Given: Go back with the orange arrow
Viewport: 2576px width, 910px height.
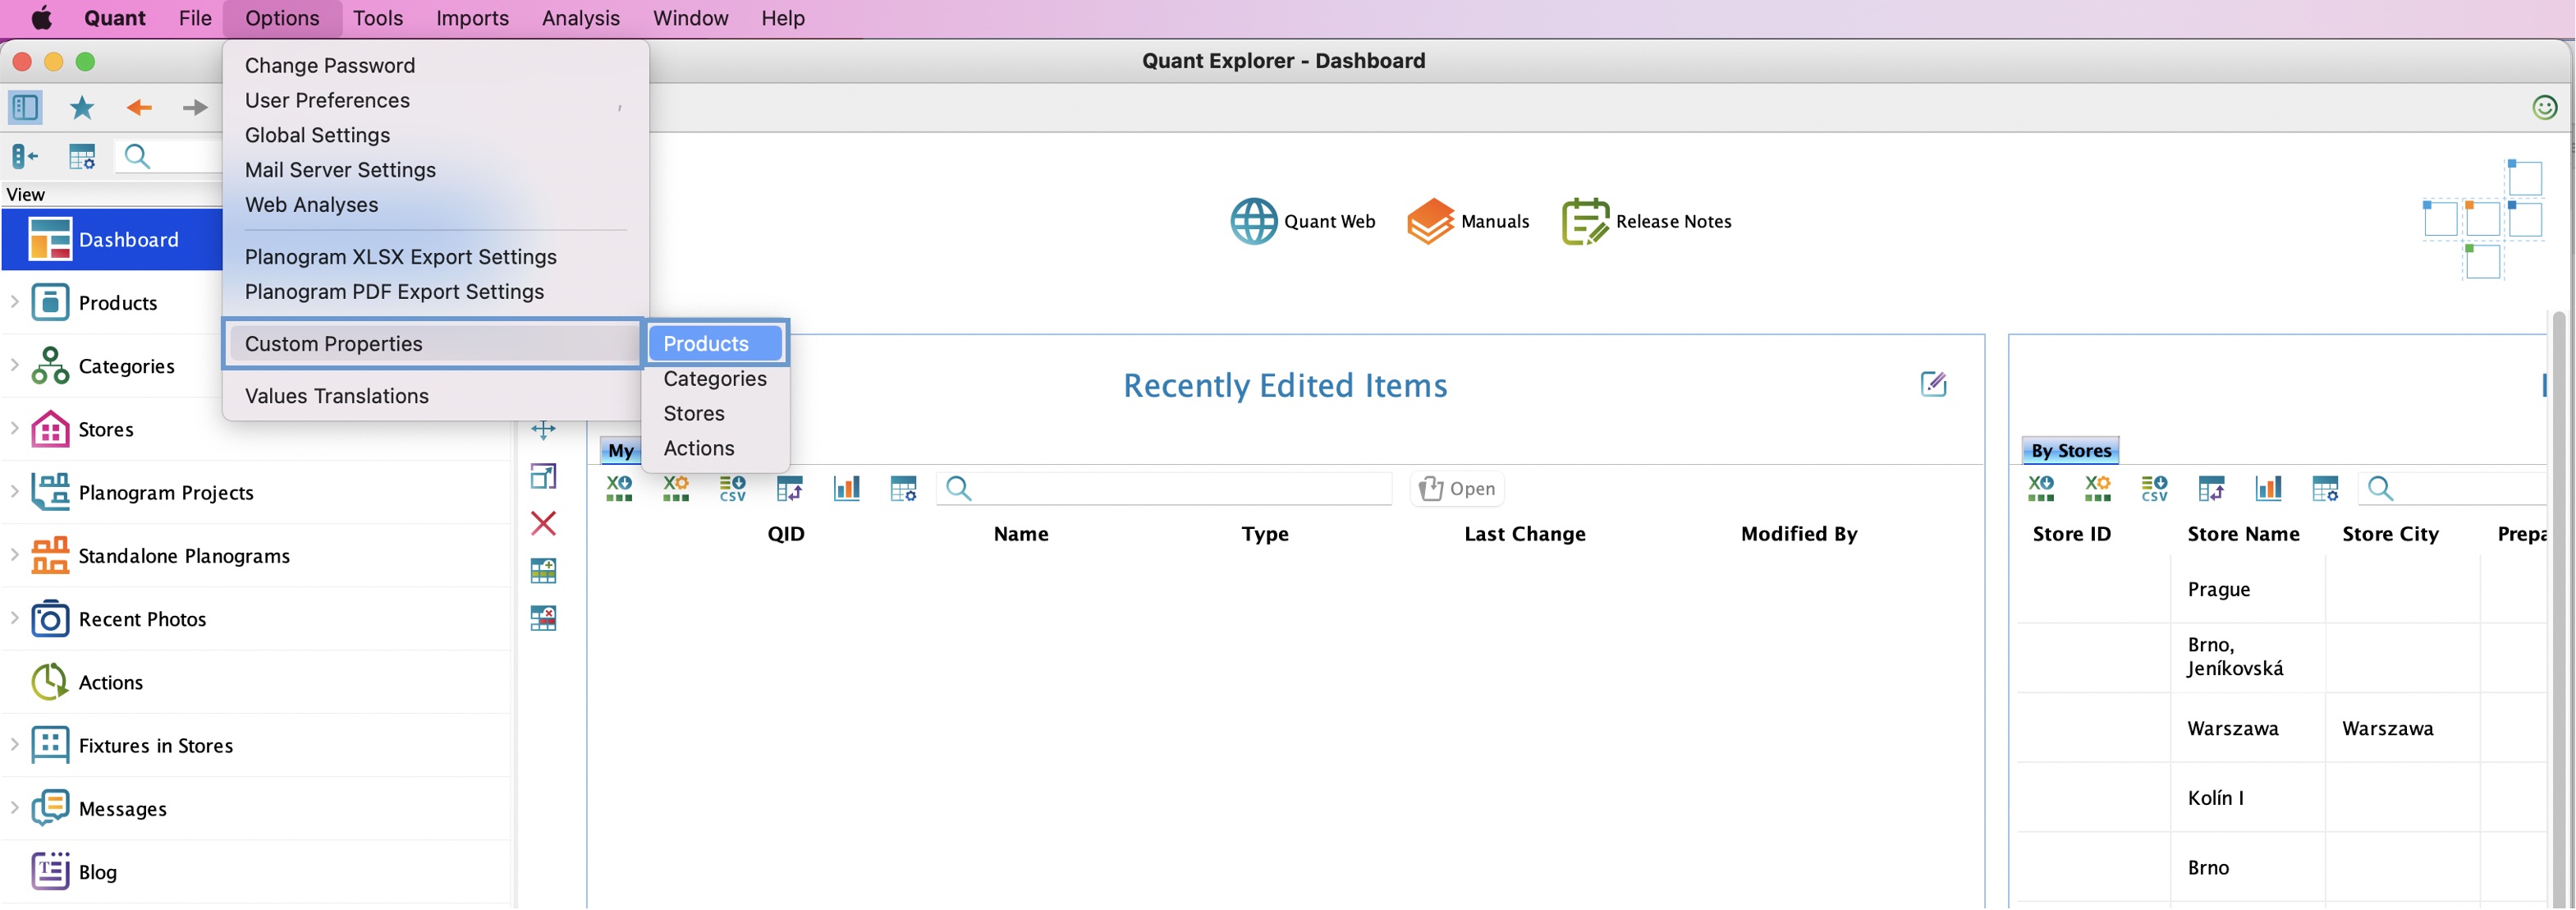Looking at the screenshot, I should (139, 107).
